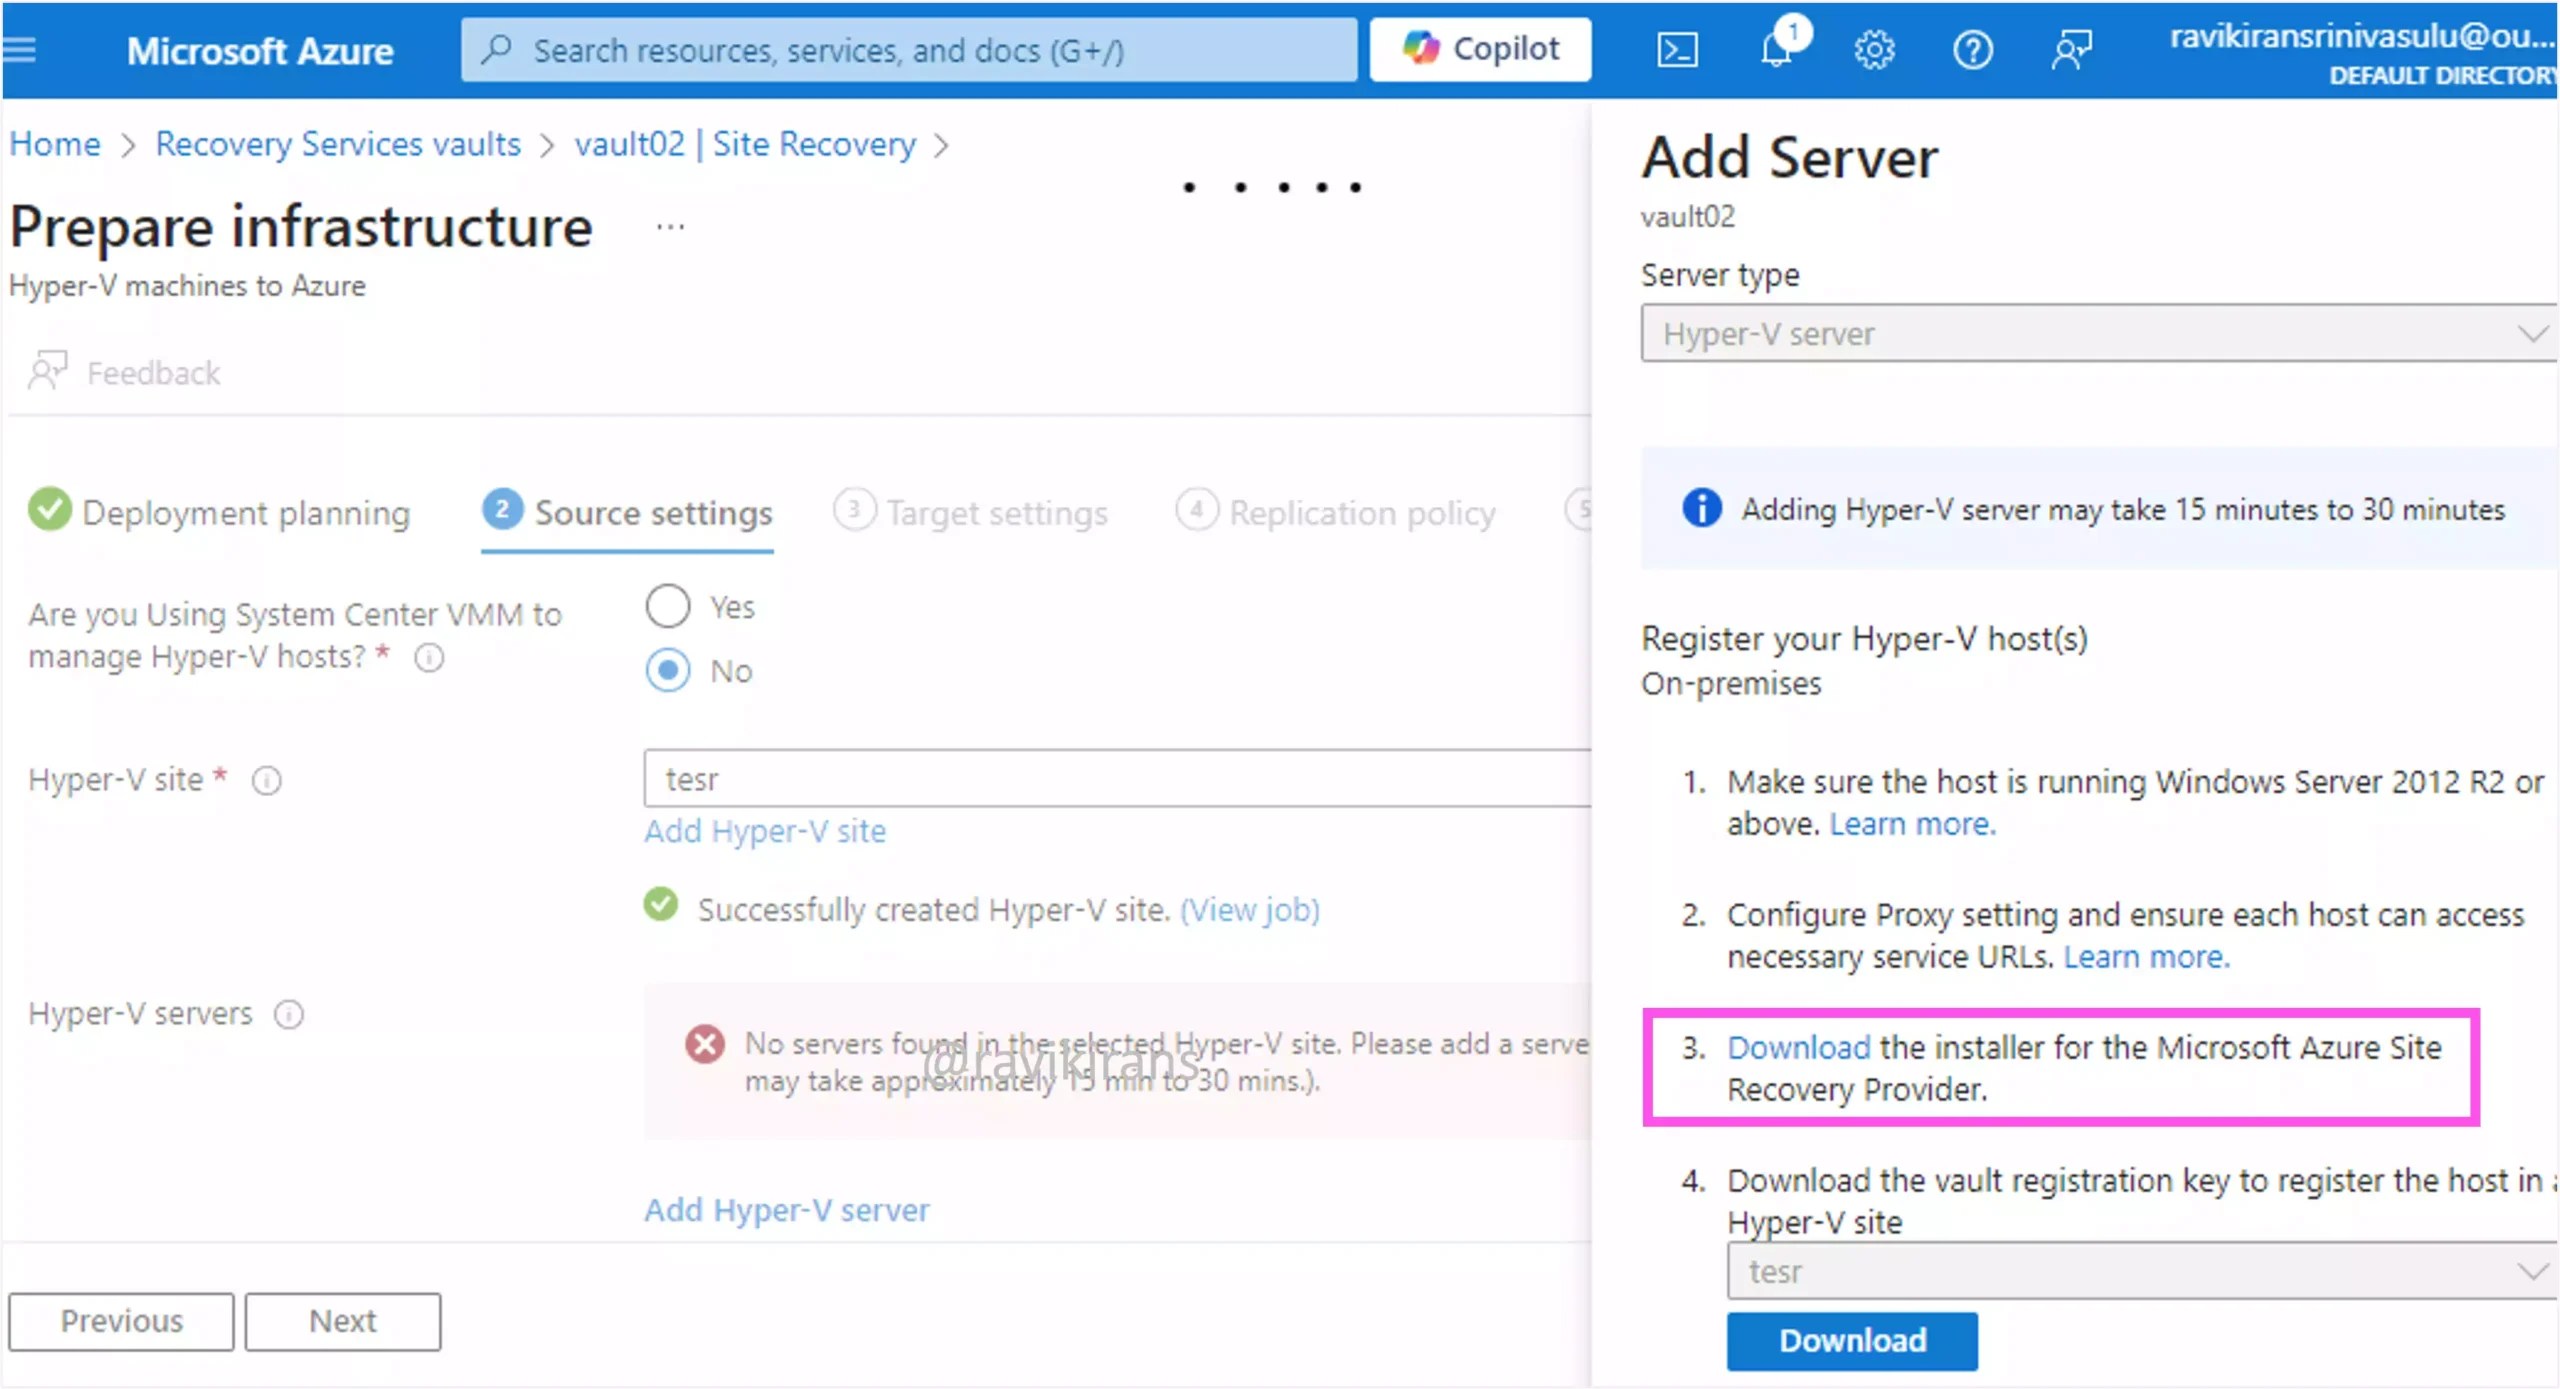Open portal settings gear

point(1874,49)
